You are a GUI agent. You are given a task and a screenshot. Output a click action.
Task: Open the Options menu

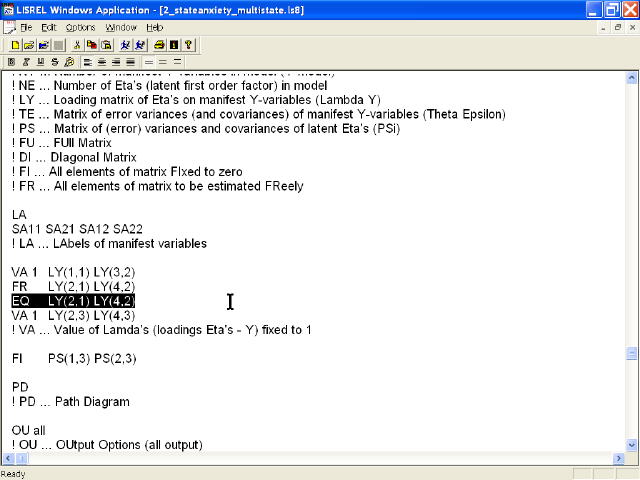point(80,27)
